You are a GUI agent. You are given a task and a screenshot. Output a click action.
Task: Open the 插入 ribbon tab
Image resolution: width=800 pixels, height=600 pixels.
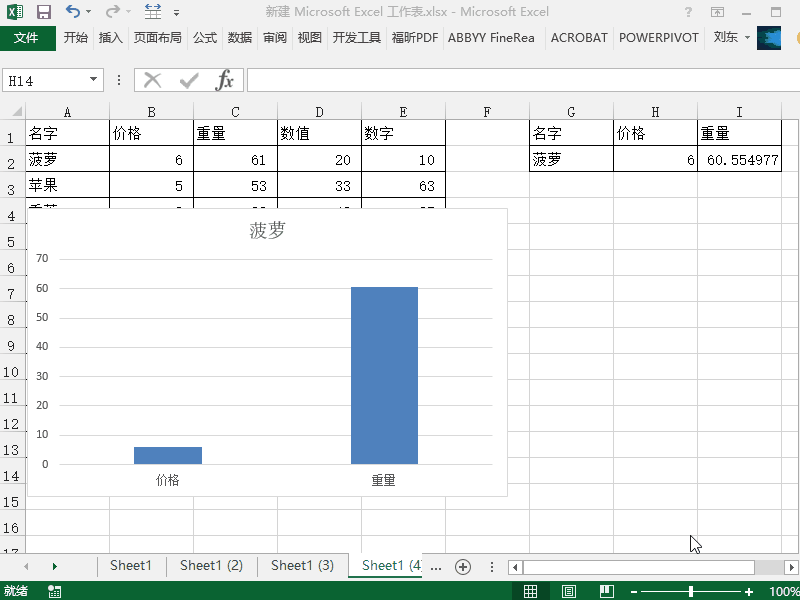pos(110,38)
